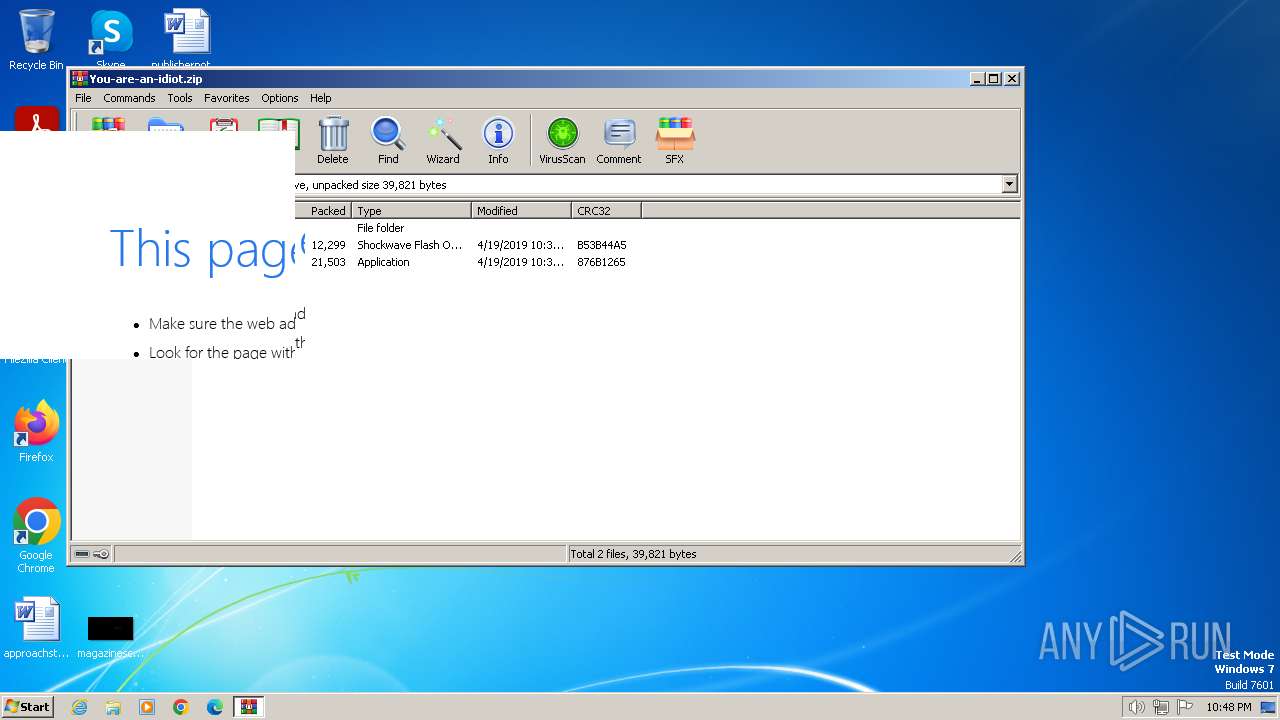Click the taskbar clock showing 10:48 PM
1280x720 pixels.
coord(1228,707)
